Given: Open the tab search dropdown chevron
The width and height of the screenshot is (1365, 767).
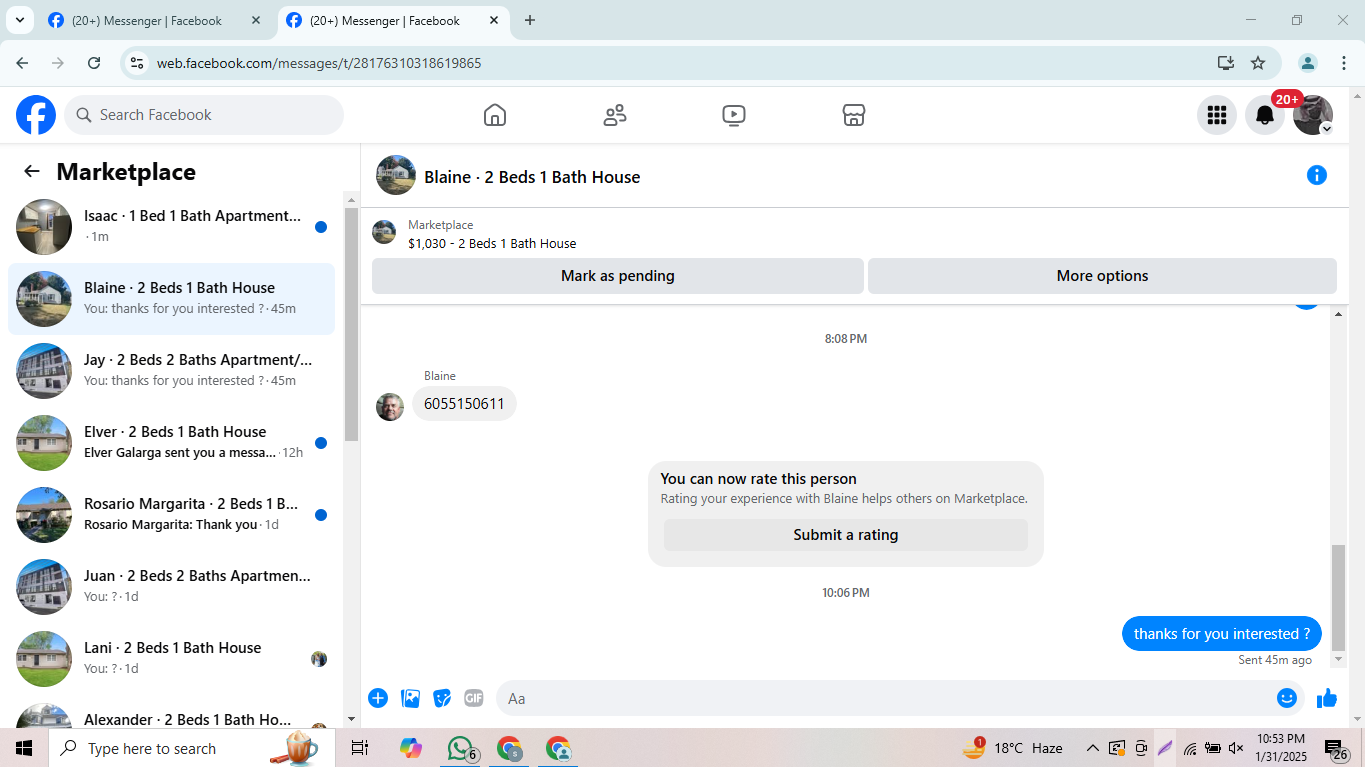Looking at the screenshot, I should [x=19, y=20].
